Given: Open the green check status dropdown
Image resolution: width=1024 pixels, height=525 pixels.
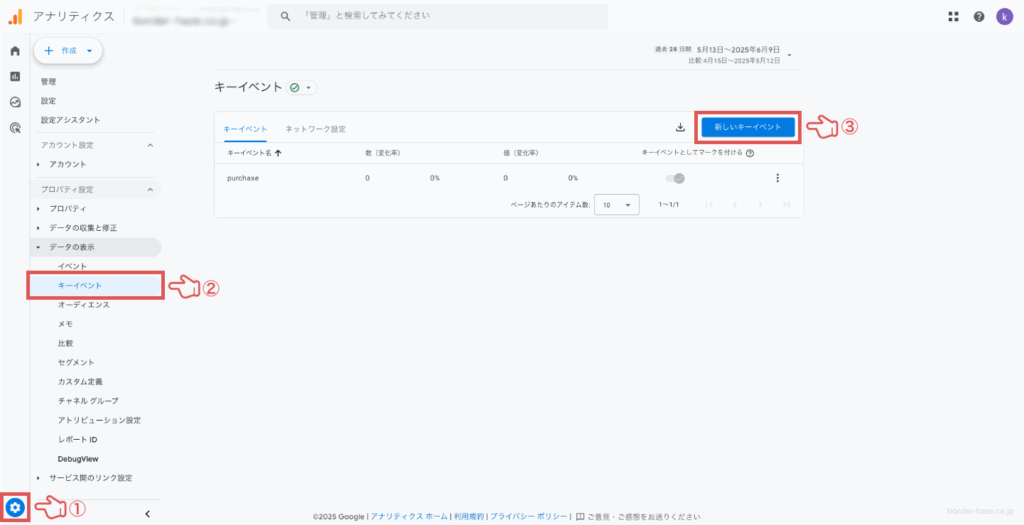Looking at the screenshot, I should (302, 88).
